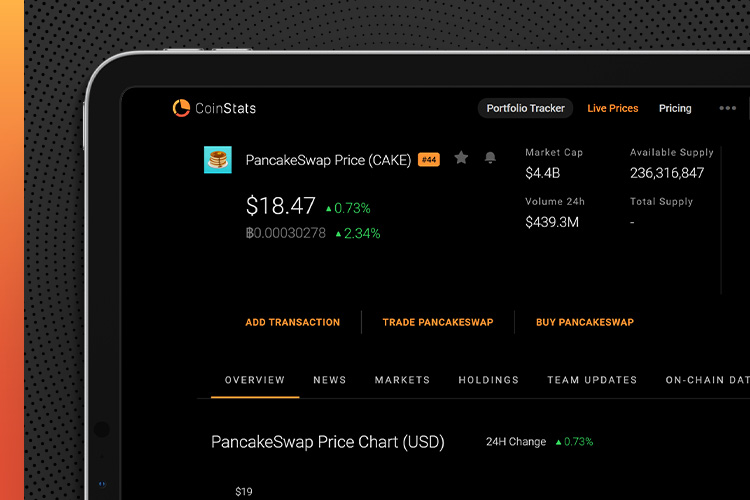Viewport: 750px width, 500px height.
Task: Open the HOLDINGS tab
Action: pos(488,380)
